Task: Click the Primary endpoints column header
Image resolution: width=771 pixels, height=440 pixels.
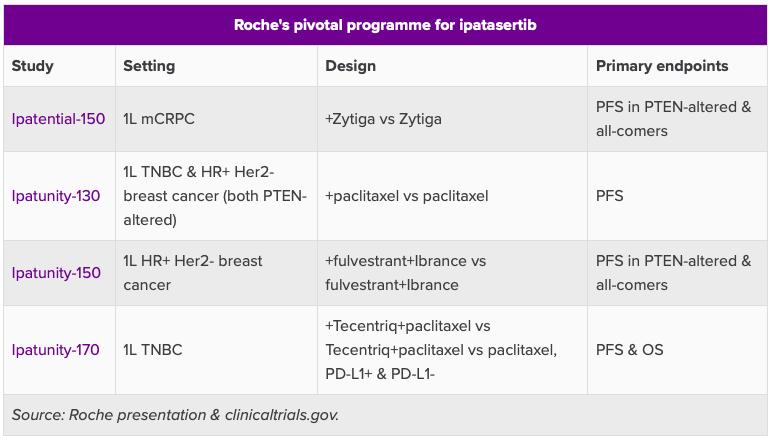Action: pyautogui.click(x=662, y=66)
